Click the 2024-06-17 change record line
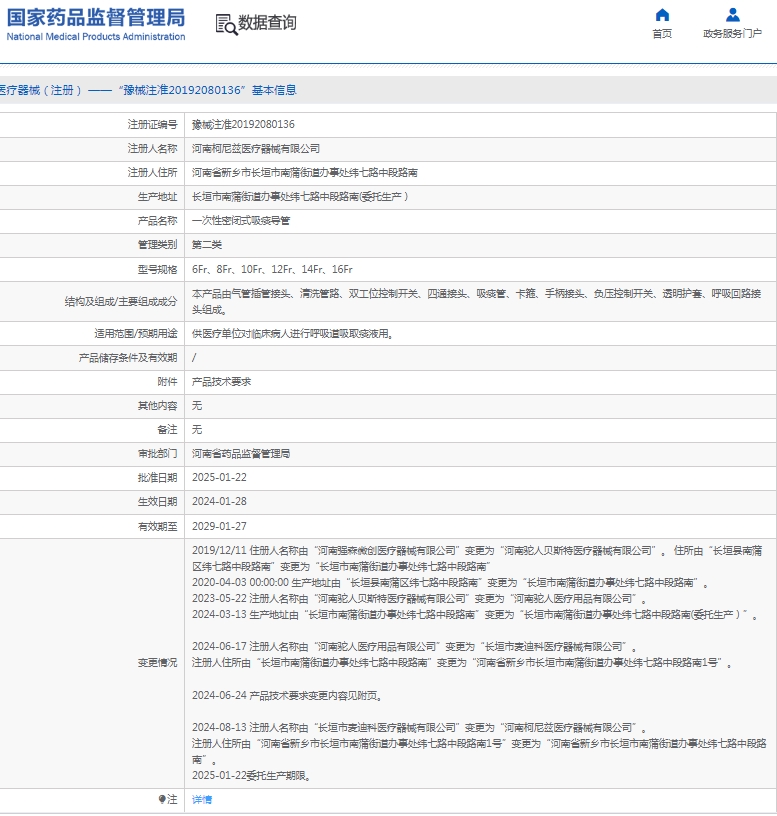777x816 pixels. pyautogui.click(x=414, y=646)
